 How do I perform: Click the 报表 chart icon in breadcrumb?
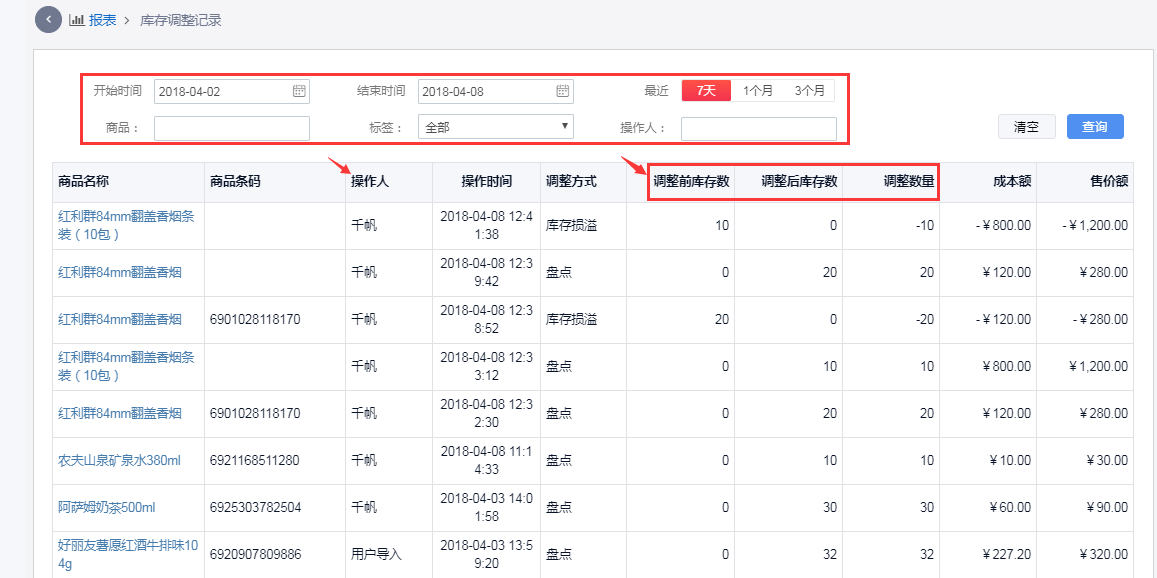point(77,20)
